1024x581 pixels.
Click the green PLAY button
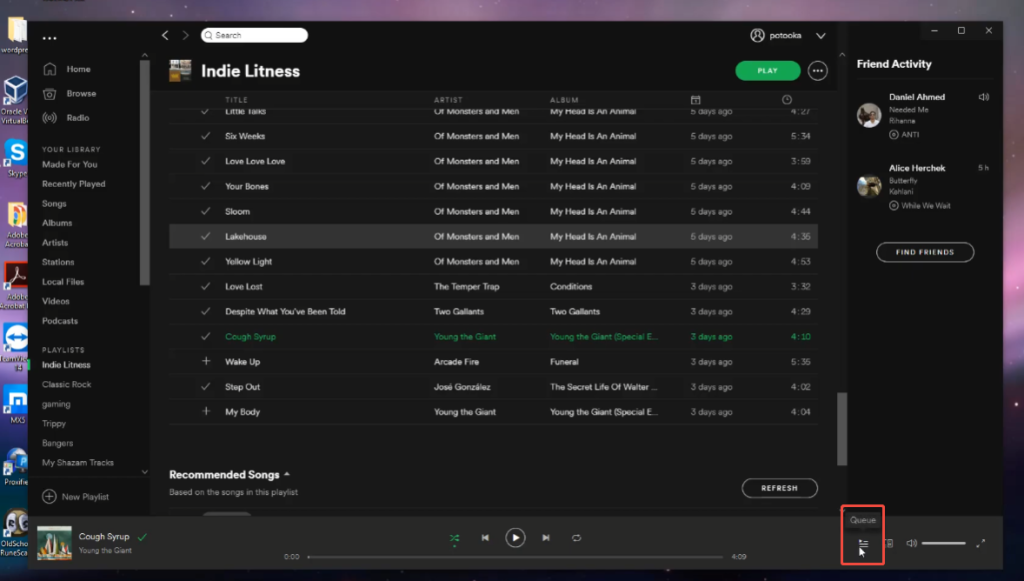tap(767, 71)
